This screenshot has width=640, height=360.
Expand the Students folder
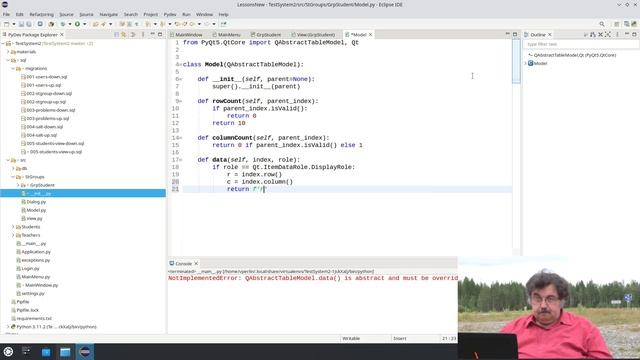(13, 227)
